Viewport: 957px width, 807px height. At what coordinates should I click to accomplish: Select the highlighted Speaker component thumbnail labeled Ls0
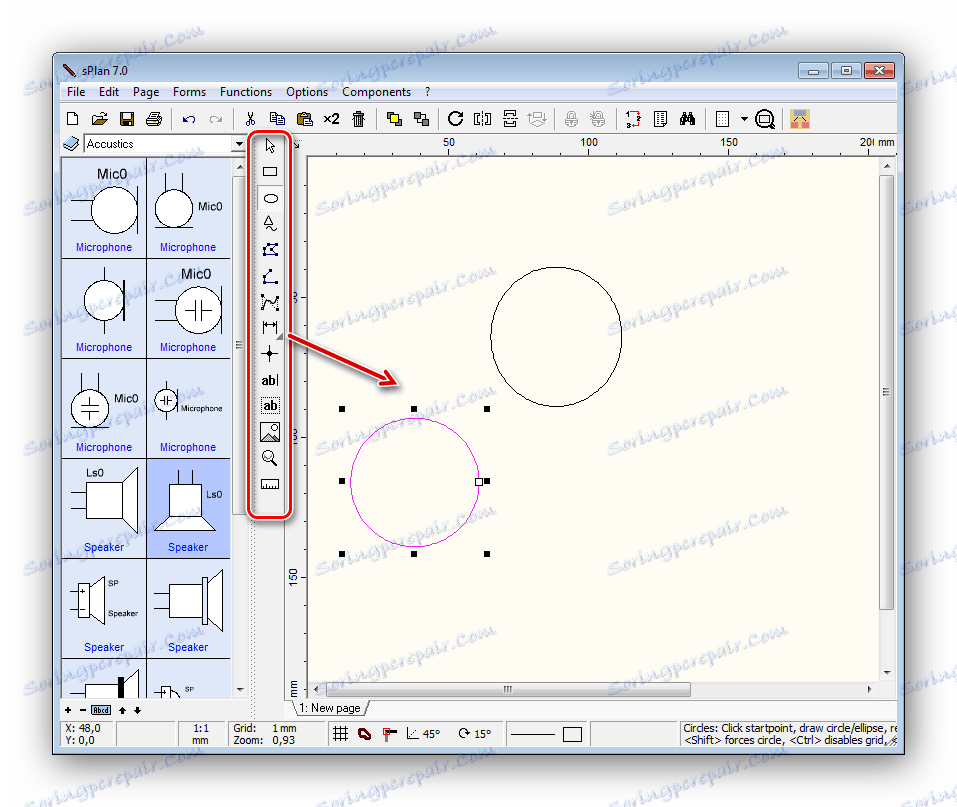tap(188, 508)
